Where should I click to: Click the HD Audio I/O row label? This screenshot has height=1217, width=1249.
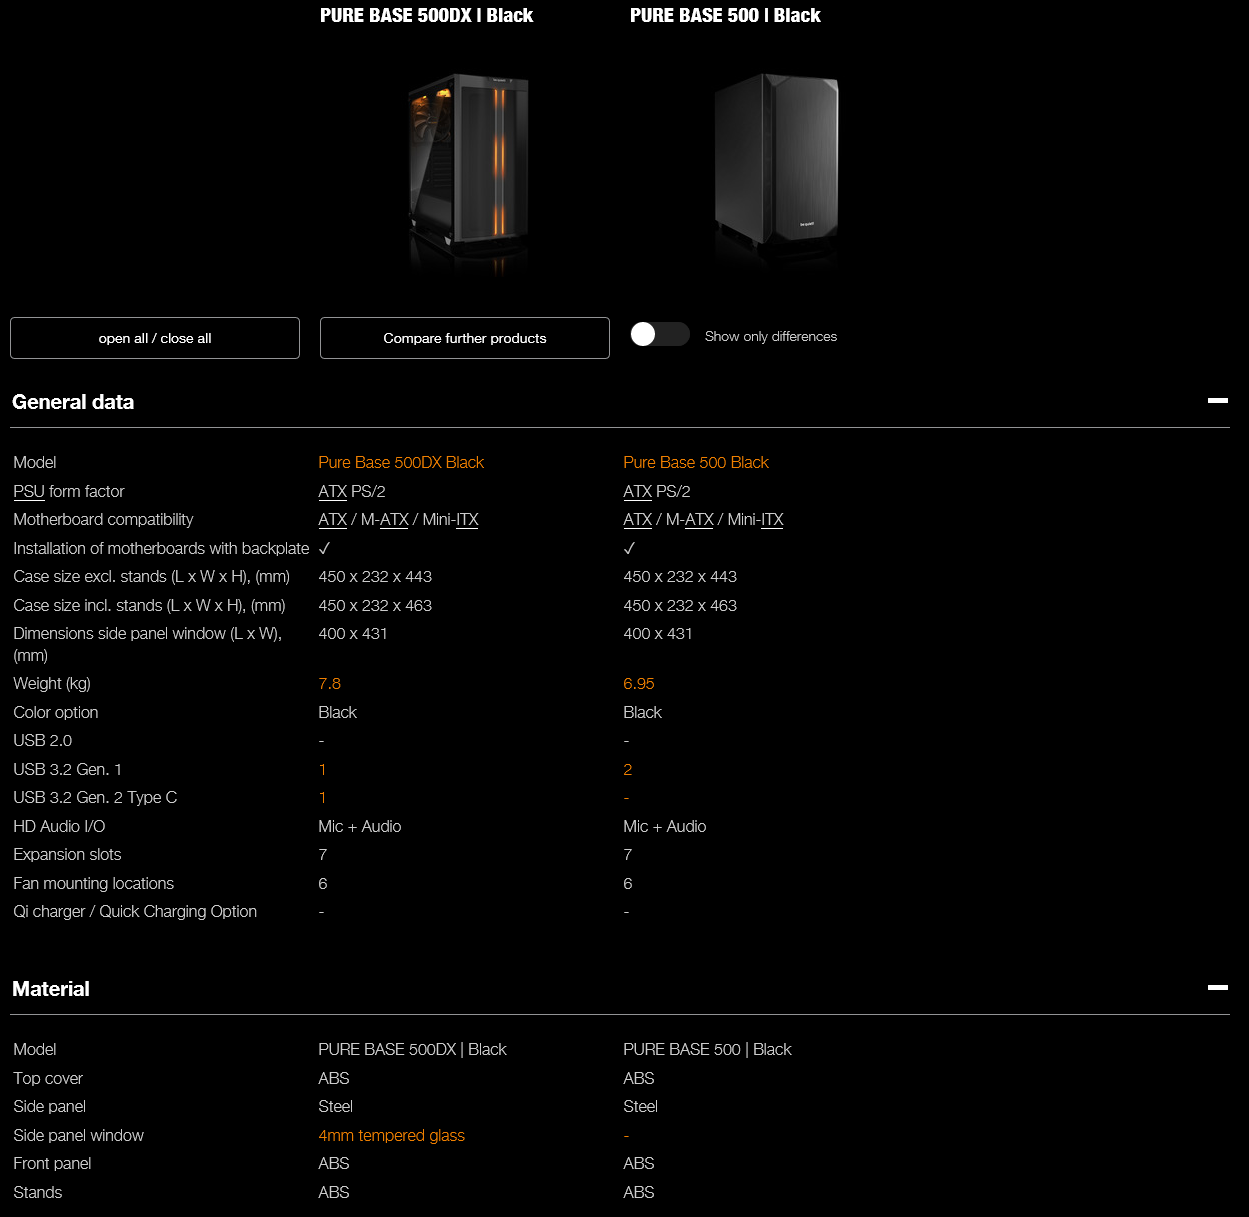tap(59, 826)
